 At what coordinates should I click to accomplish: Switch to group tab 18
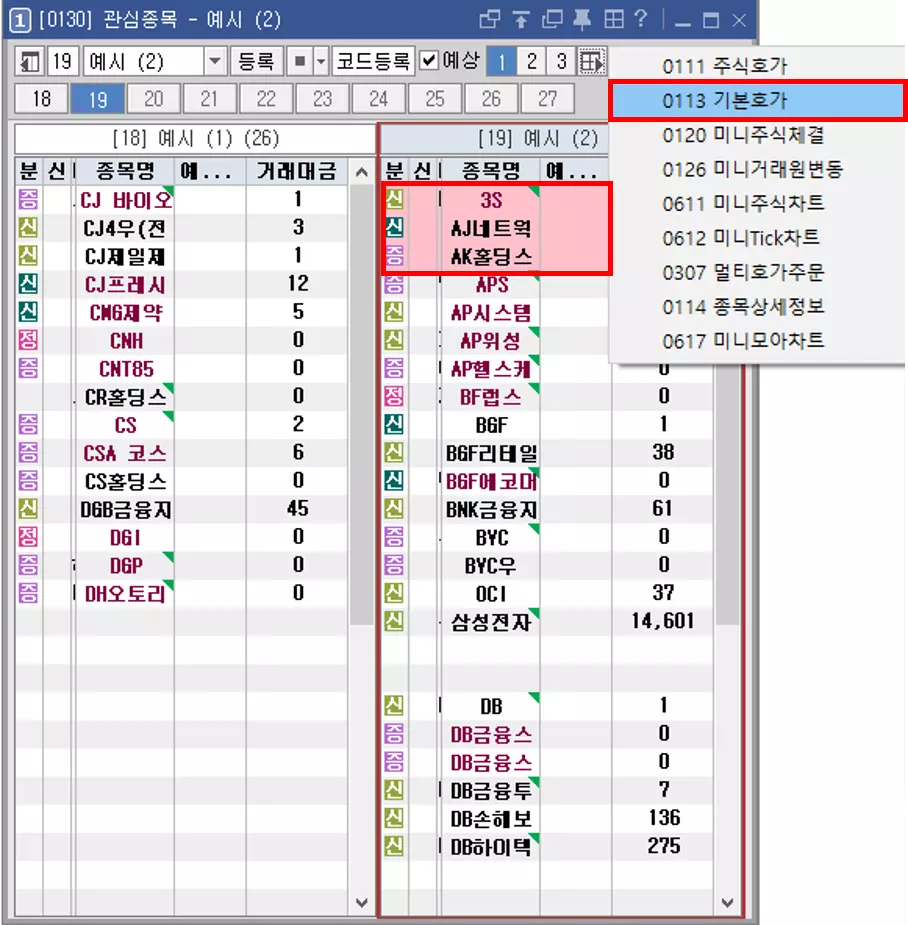point(41,99)
